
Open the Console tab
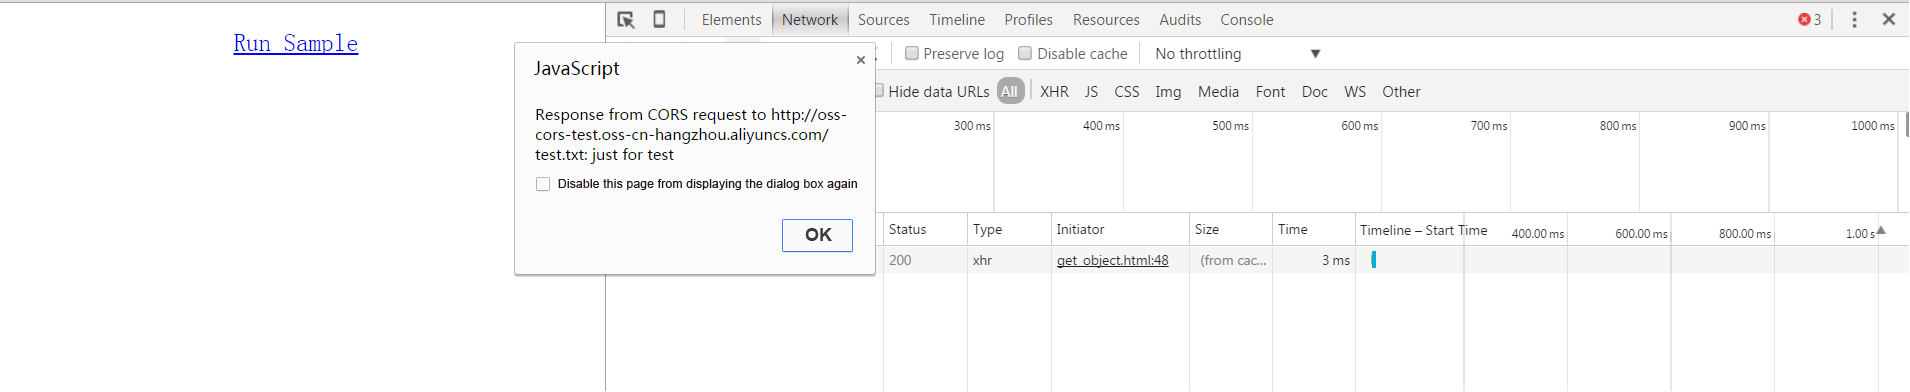pos(1246,20)
